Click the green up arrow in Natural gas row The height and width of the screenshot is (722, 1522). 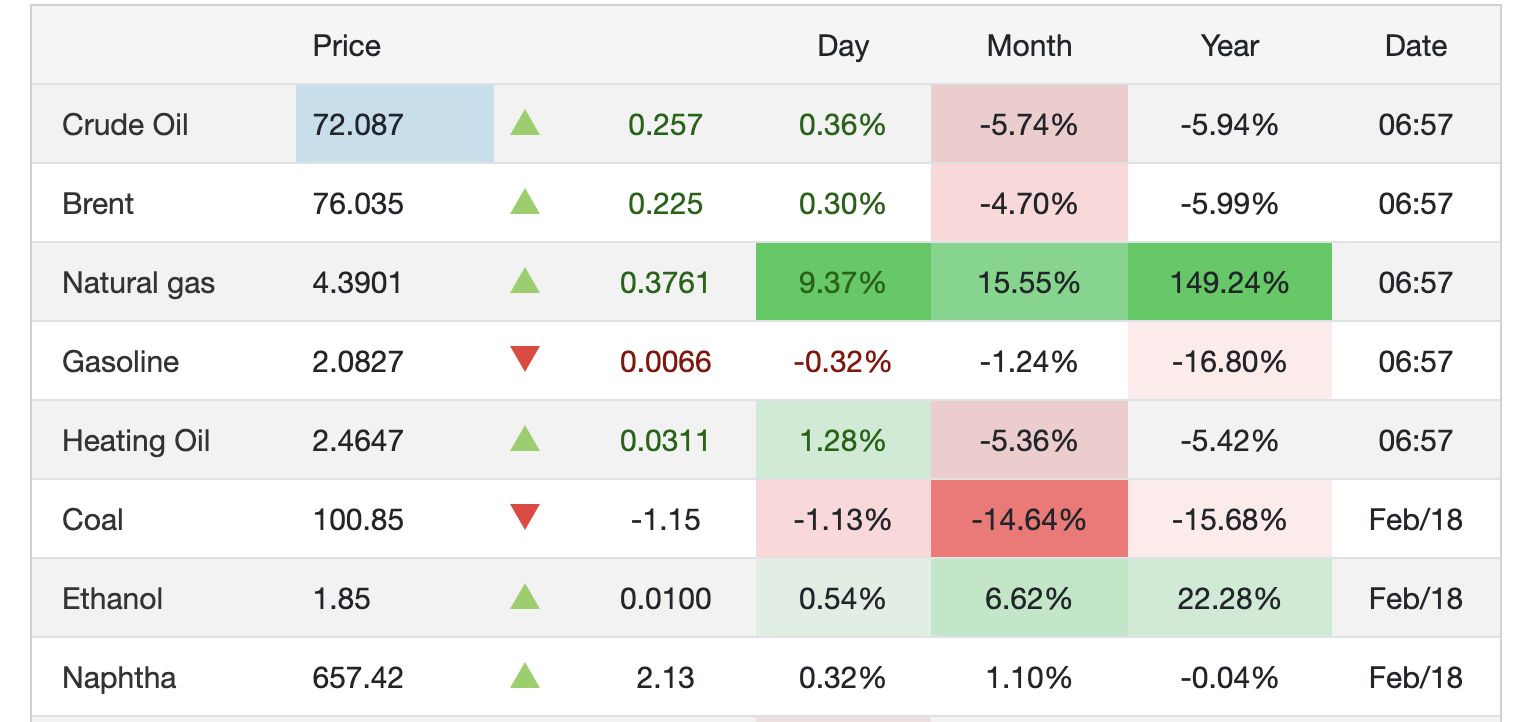pyautogui.click(x=525, y=281)
